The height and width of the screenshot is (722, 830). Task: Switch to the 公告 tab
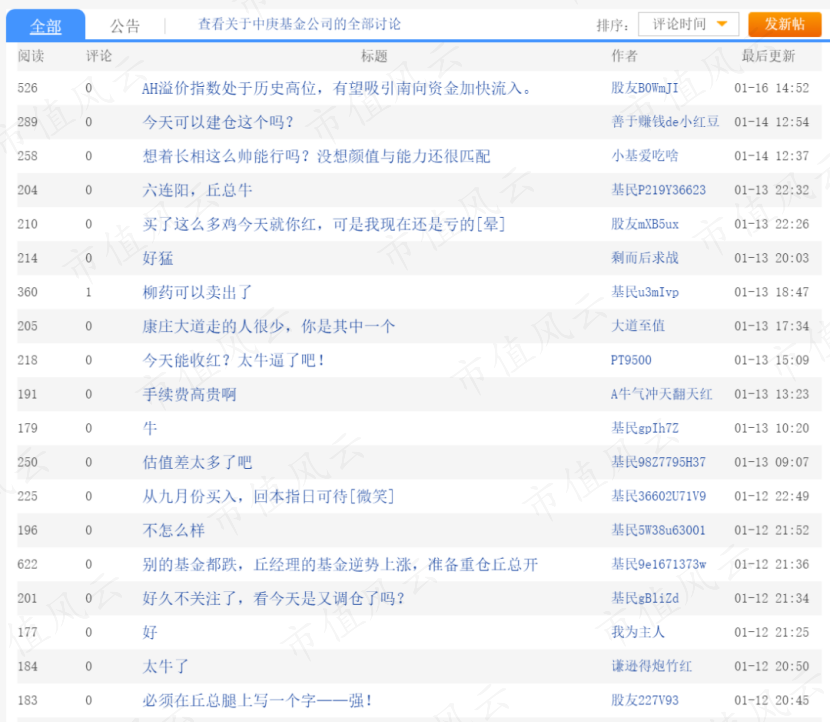pos(125,25)
